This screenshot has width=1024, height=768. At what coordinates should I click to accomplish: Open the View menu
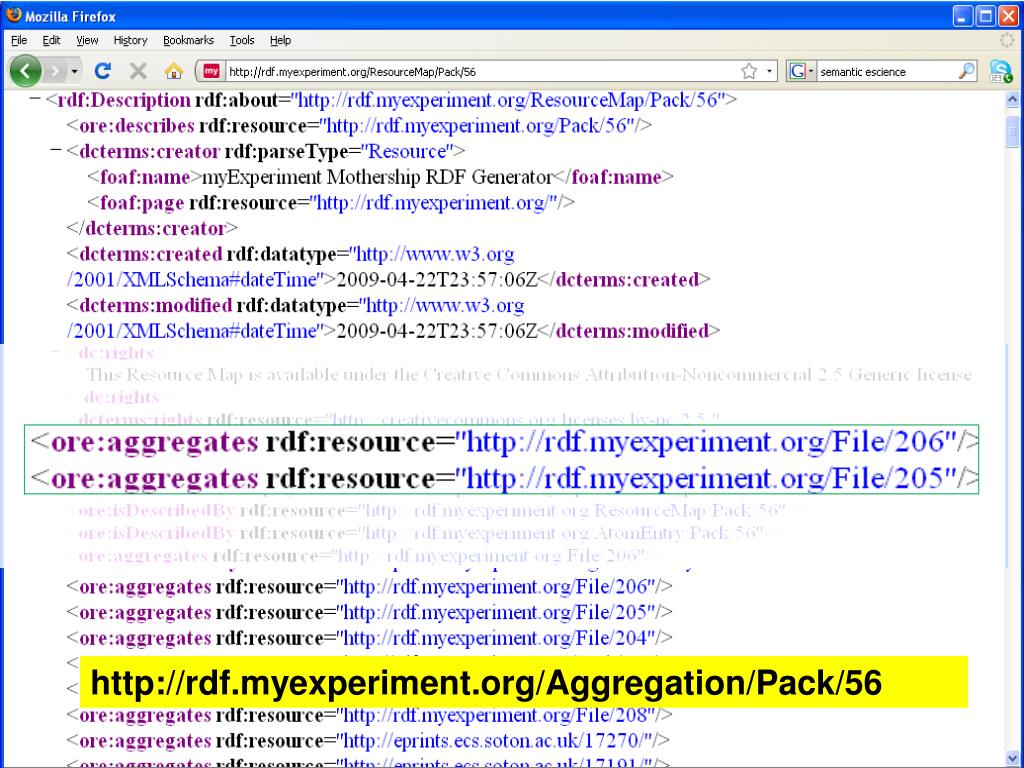click(87, 40)
